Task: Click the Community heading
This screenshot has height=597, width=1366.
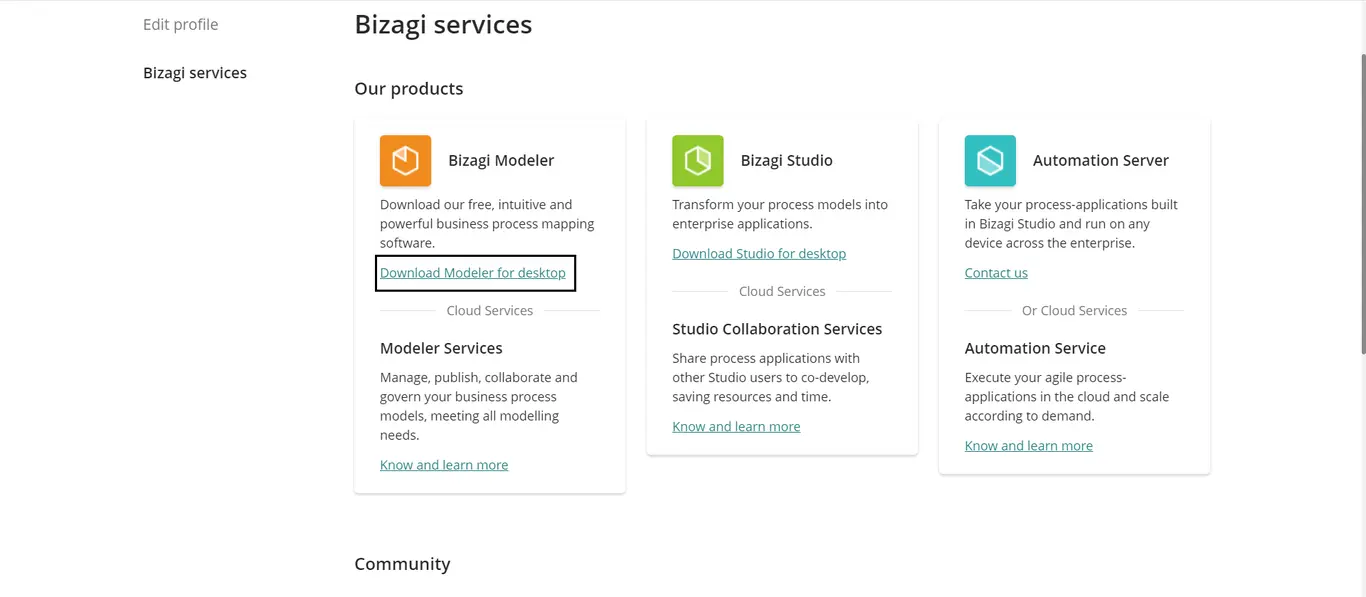Action: click(402, 564)
